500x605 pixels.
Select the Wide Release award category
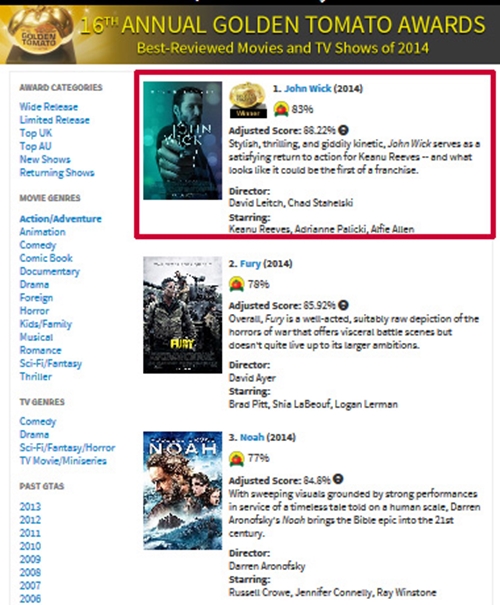tap(49, 106)
